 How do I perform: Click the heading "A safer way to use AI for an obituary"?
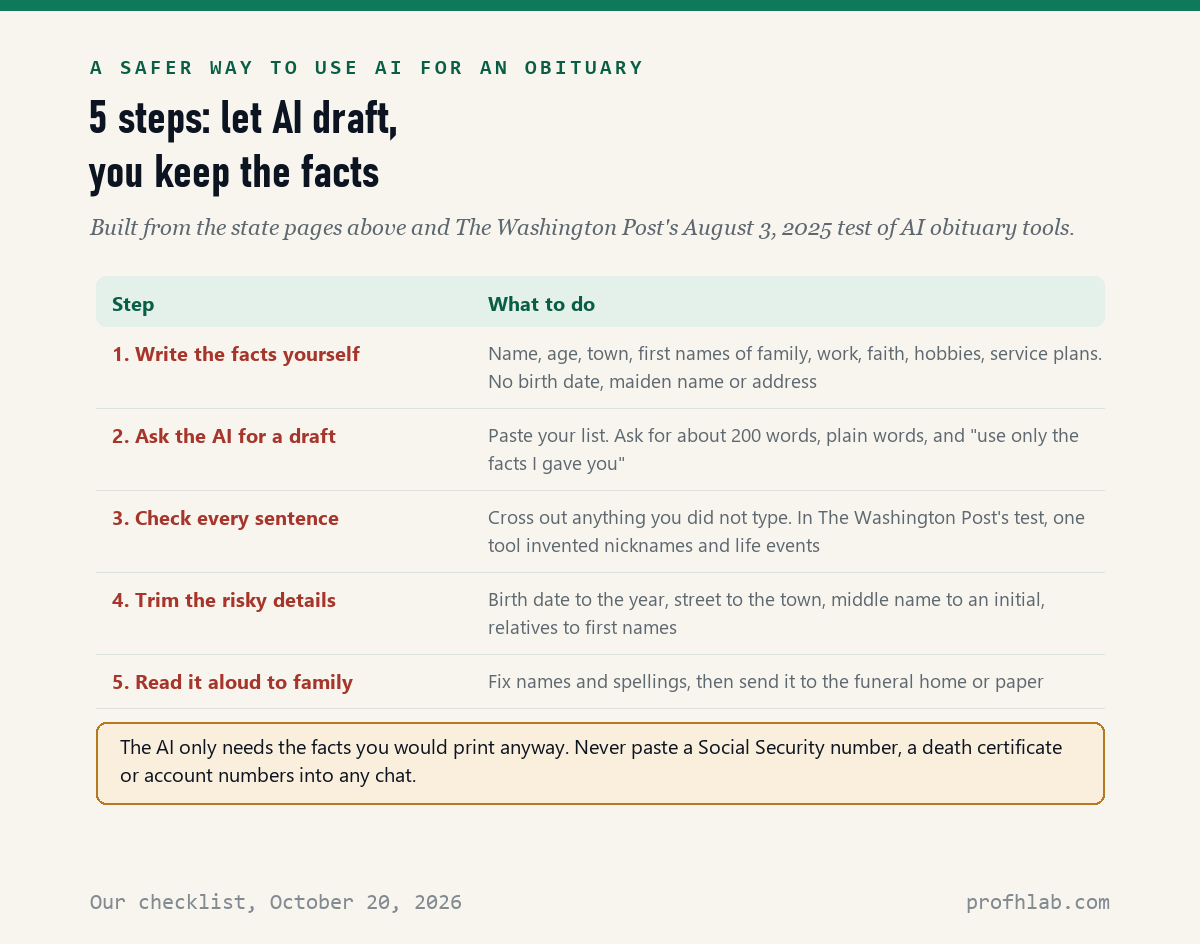(x=366, y=68)
